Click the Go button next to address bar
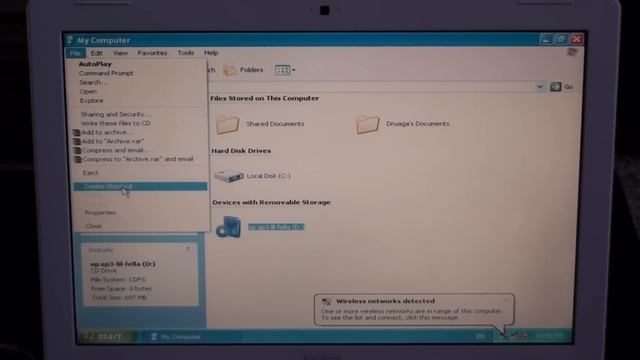640x360 pixels. pos(562,87)
